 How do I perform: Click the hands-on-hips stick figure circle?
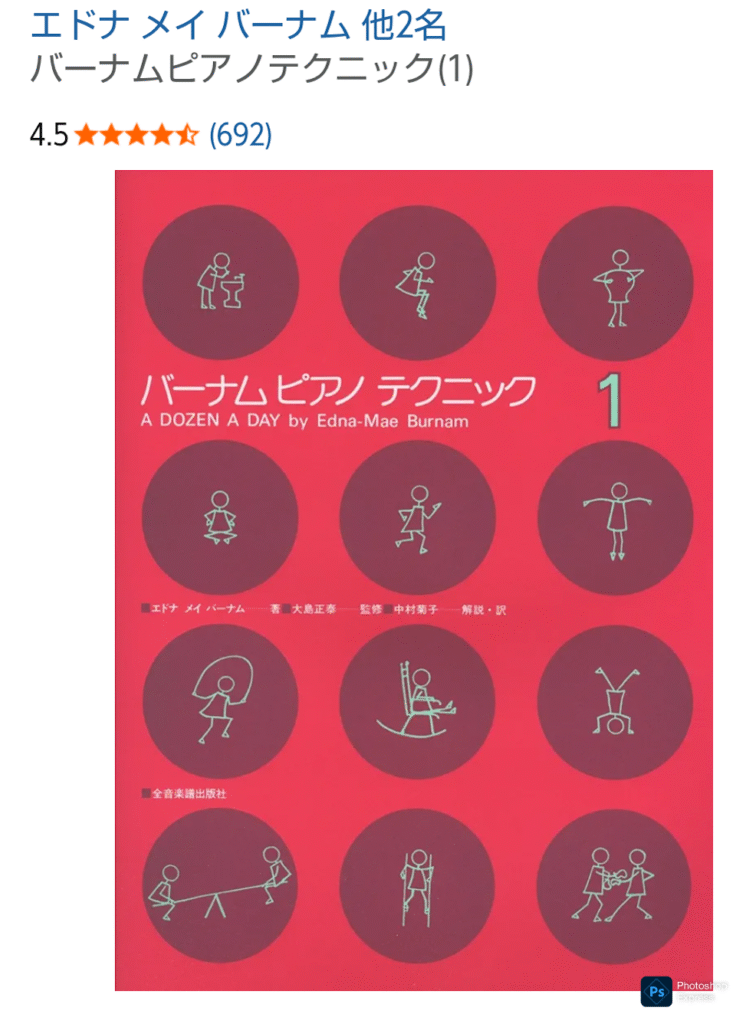pos(615,283)
